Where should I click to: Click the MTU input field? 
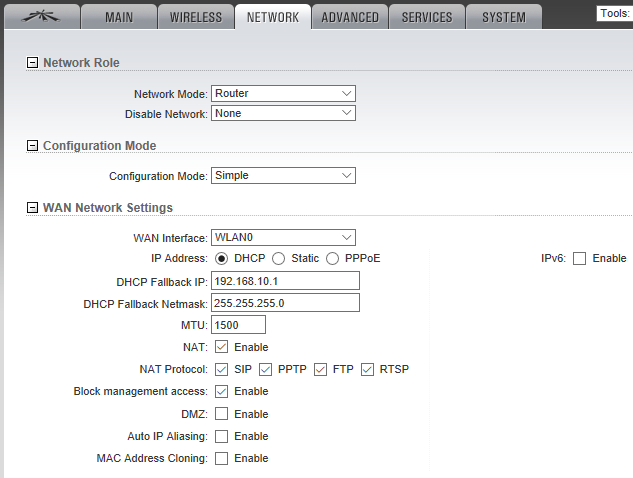238,325
